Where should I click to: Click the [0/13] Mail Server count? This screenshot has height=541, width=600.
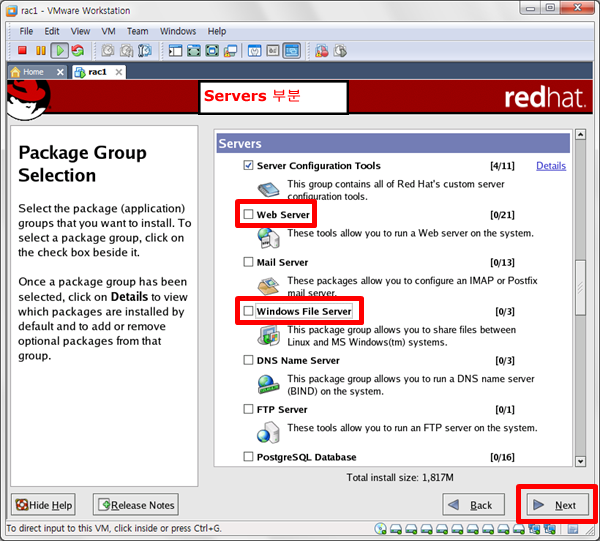(x=502, y=262)
